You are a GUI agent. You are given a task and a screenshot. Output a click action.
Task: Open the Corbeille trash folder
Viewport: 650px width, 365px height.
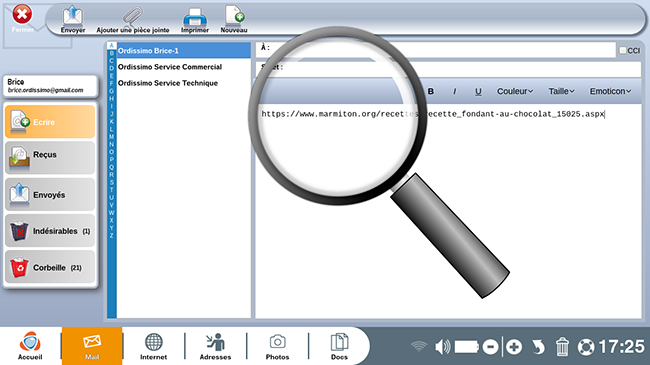tap(50, 267)
